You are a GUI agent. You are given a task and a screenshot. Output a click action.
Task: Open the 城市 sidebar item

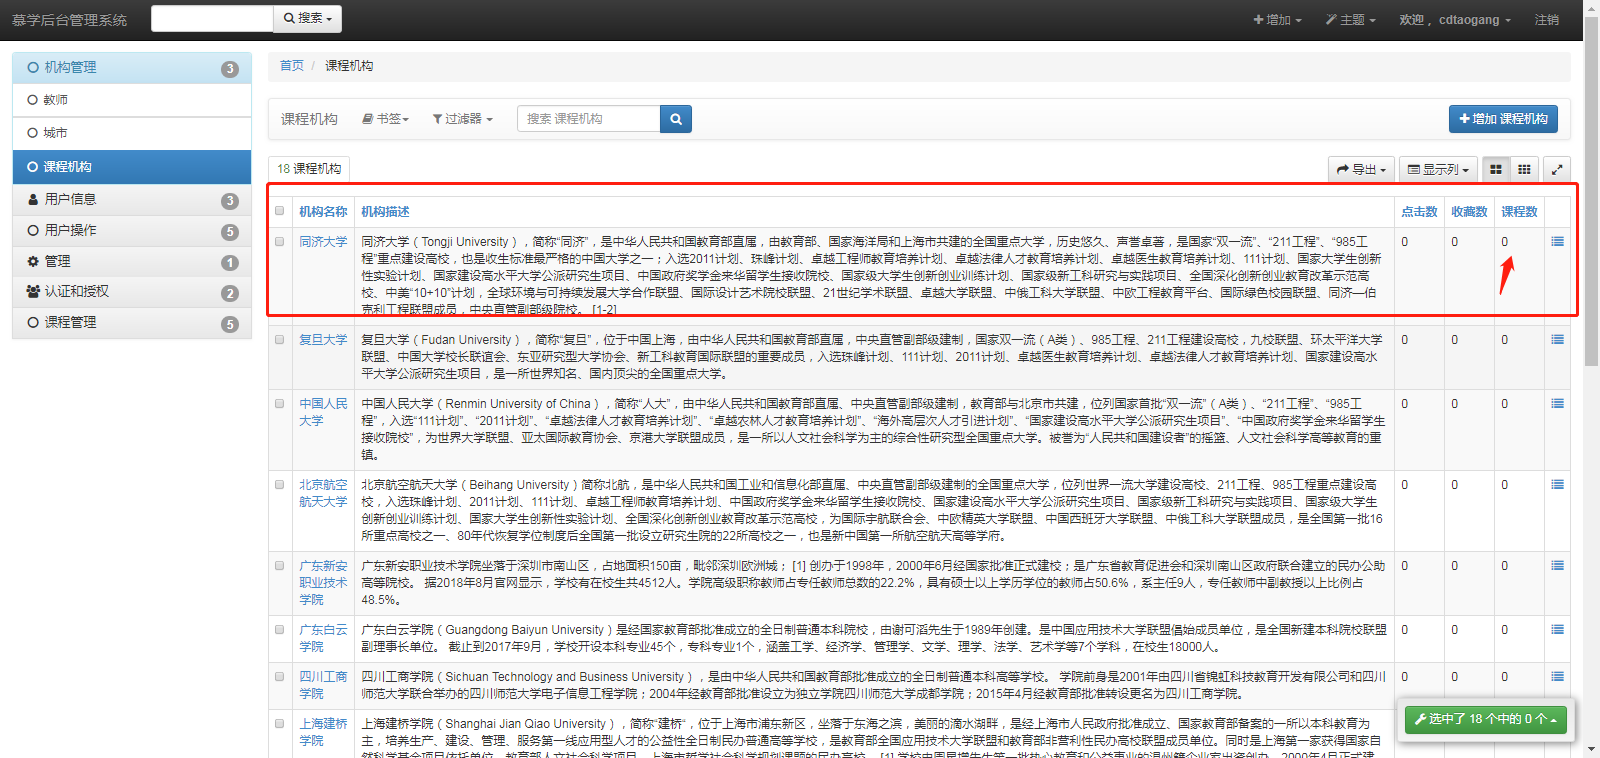[132, 133]
